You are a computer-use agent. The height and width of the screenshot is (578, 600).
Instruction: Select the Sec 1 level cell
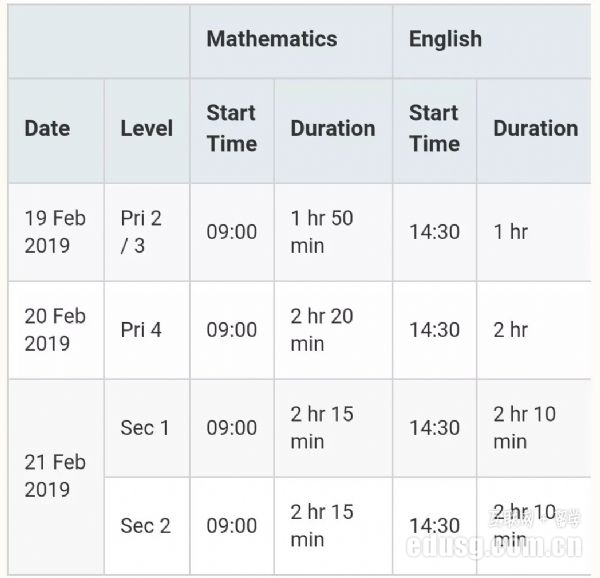145,428
